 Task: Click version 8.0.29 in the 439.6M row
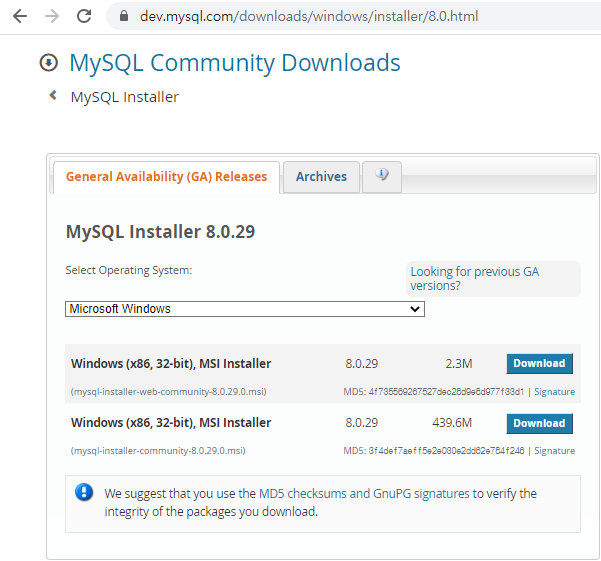361,423
